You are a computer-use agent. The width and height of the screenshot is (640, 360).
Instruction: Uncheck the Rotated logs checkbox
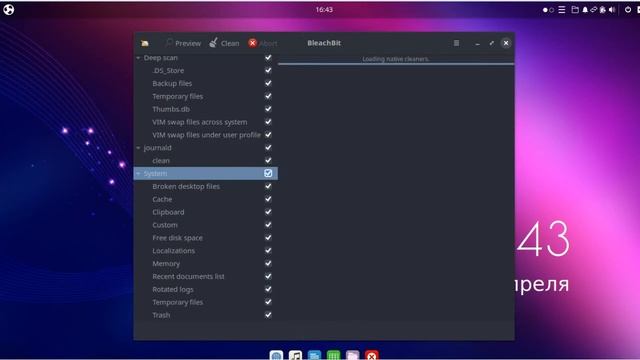point(268,289)
